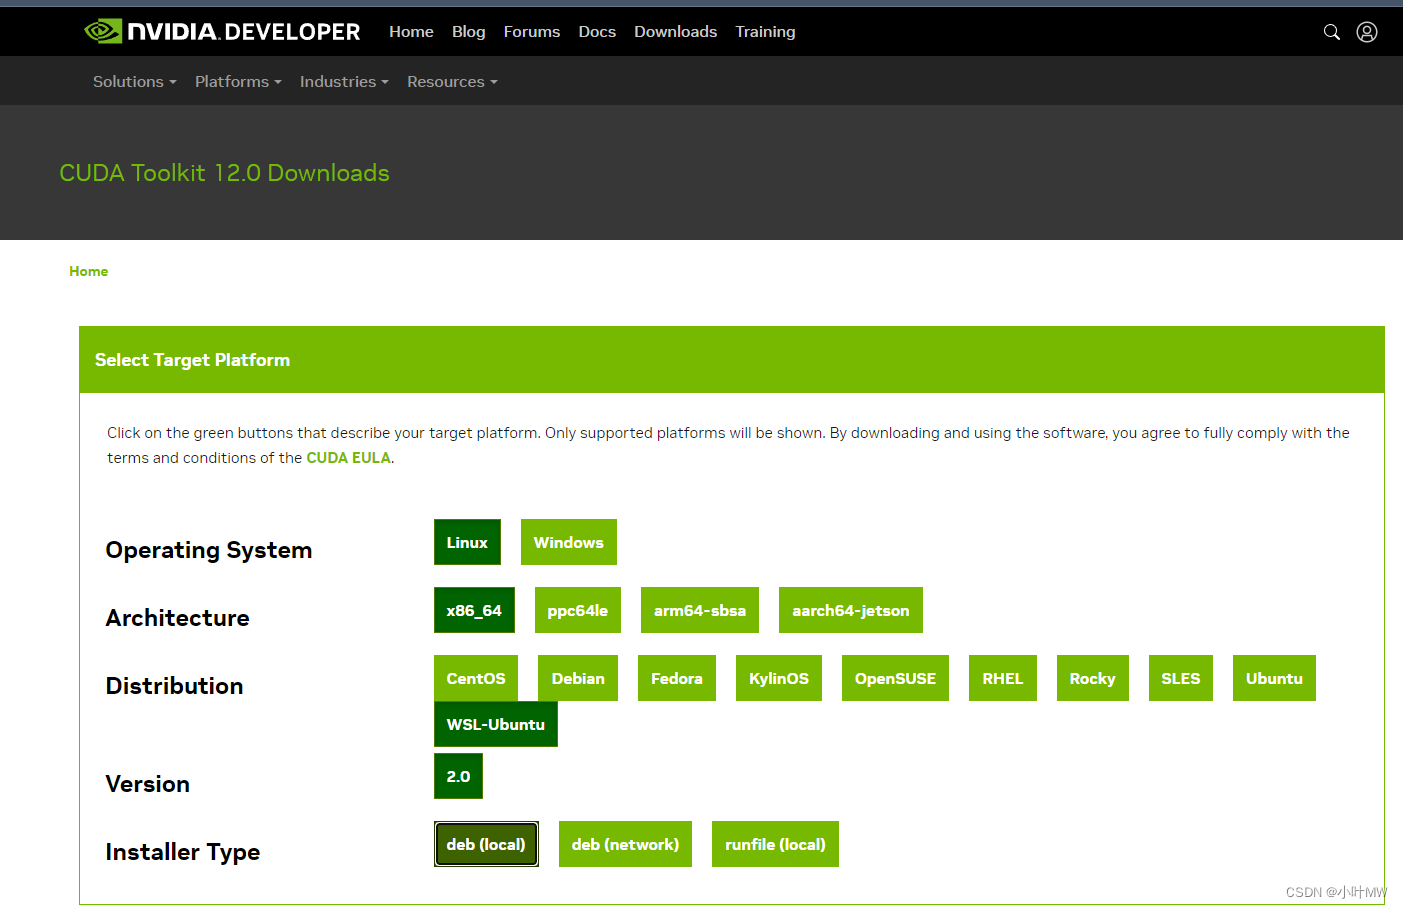Viewport: 1403px width, 908px height.
Task: Choose Debian distribution
Action: tap(578, 678)
